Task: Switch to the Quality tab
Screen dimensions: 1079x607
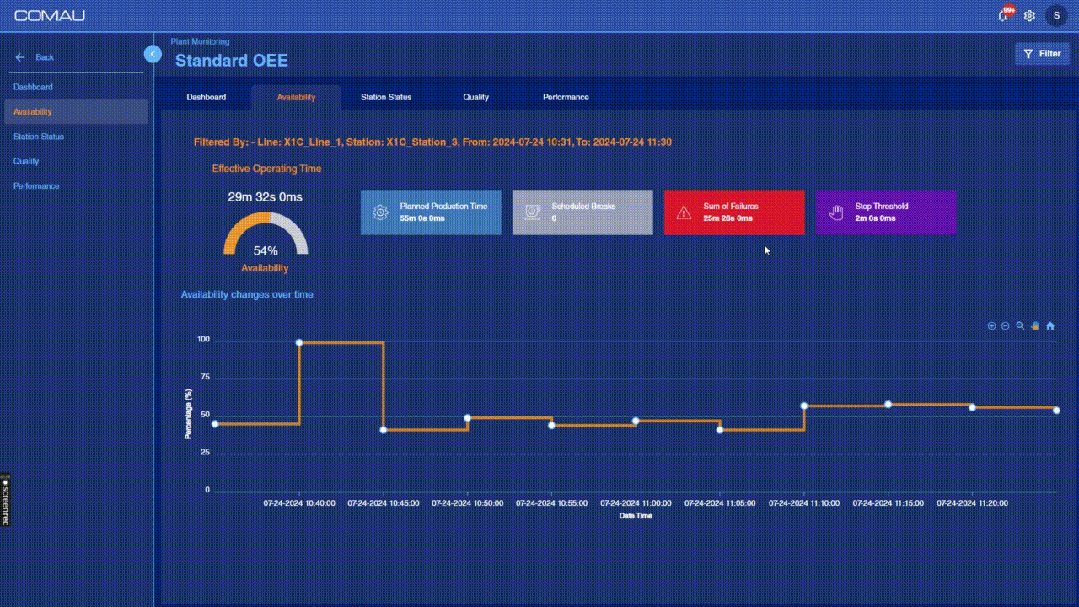Action: click(476, 97)
